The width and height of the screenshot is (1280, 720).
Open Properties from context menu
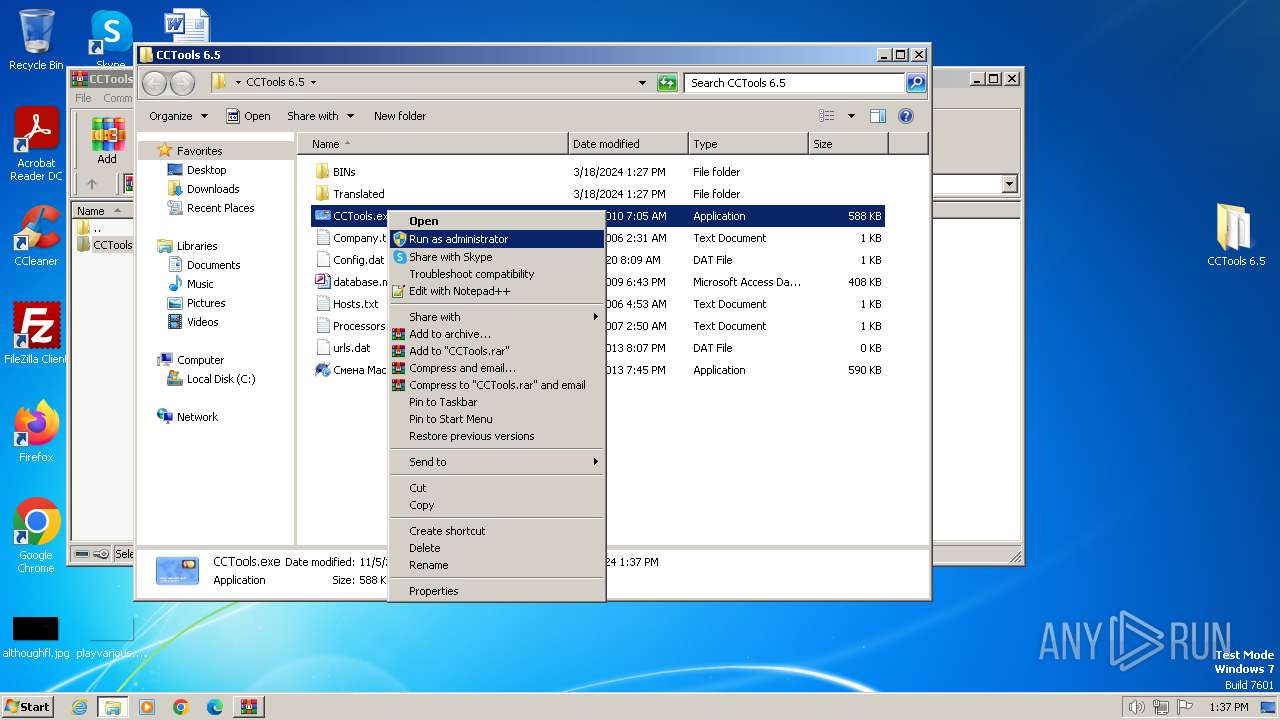point(497,591)
